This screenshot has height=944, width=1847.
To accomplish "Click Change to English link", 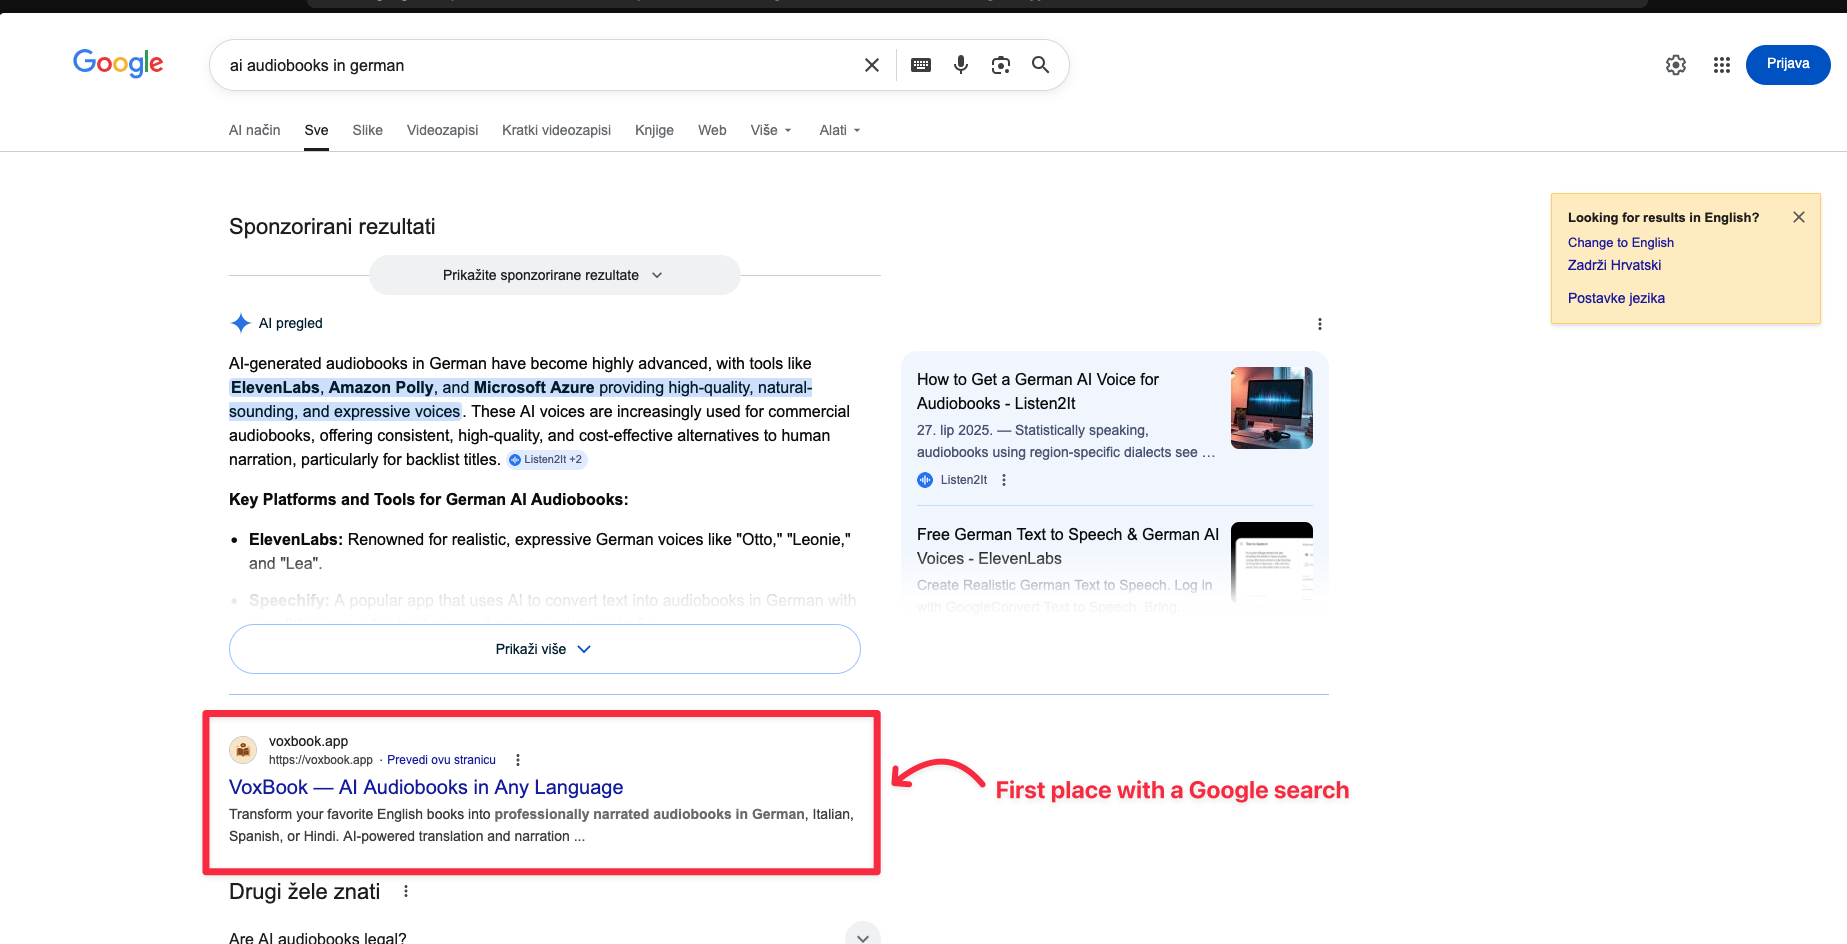I will pyautogui.click(x=1621, y=242).
